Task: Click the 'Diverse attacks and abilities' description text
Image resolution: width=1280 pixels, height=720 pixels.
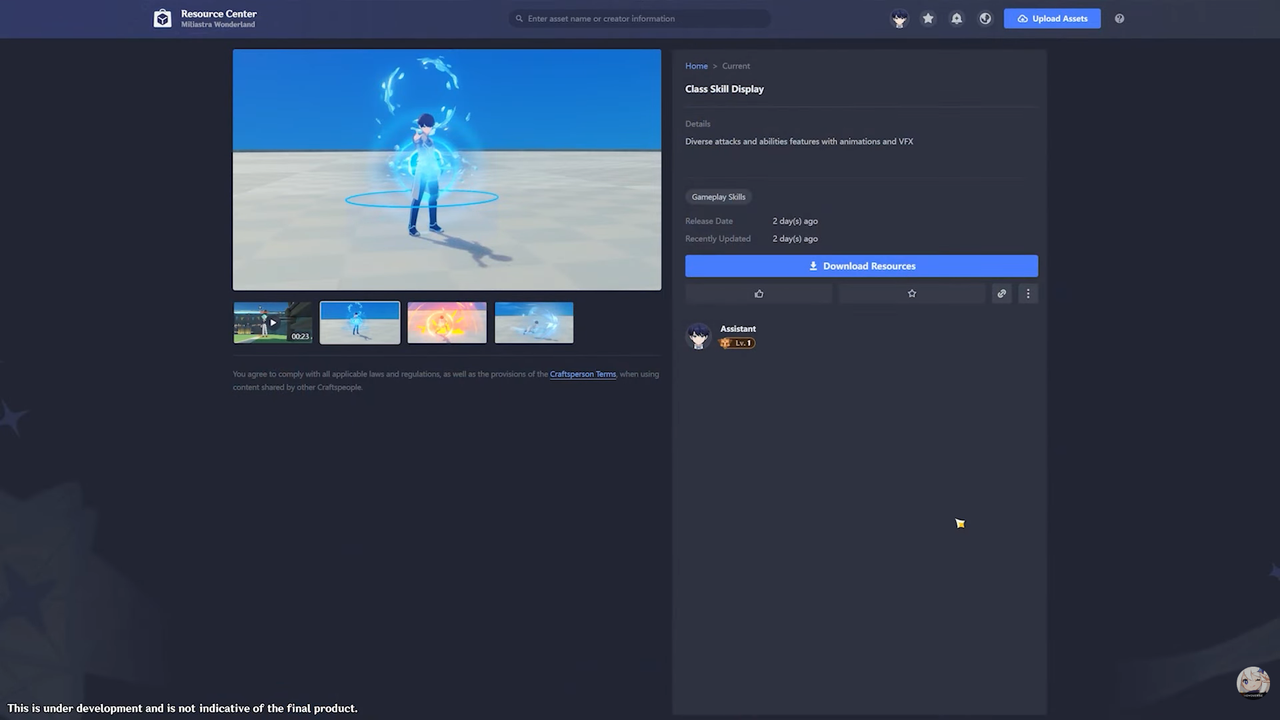Action: (x=799, y=142)
